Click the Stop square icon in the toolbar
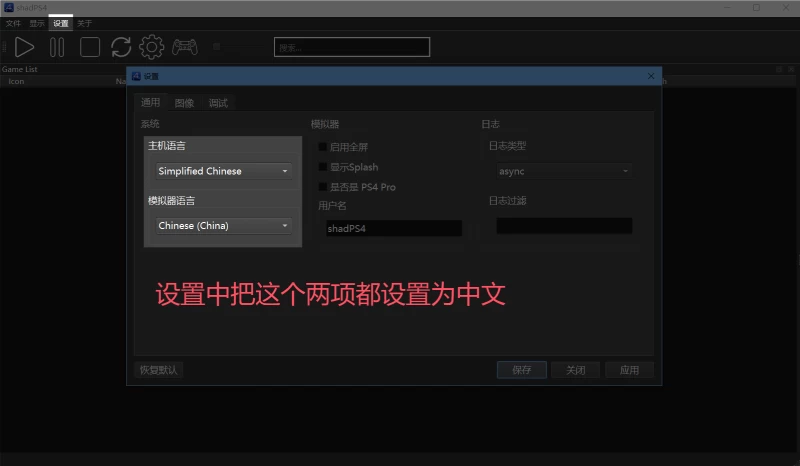This screenshot has height=466, width=800. click(x=90, y=47)
